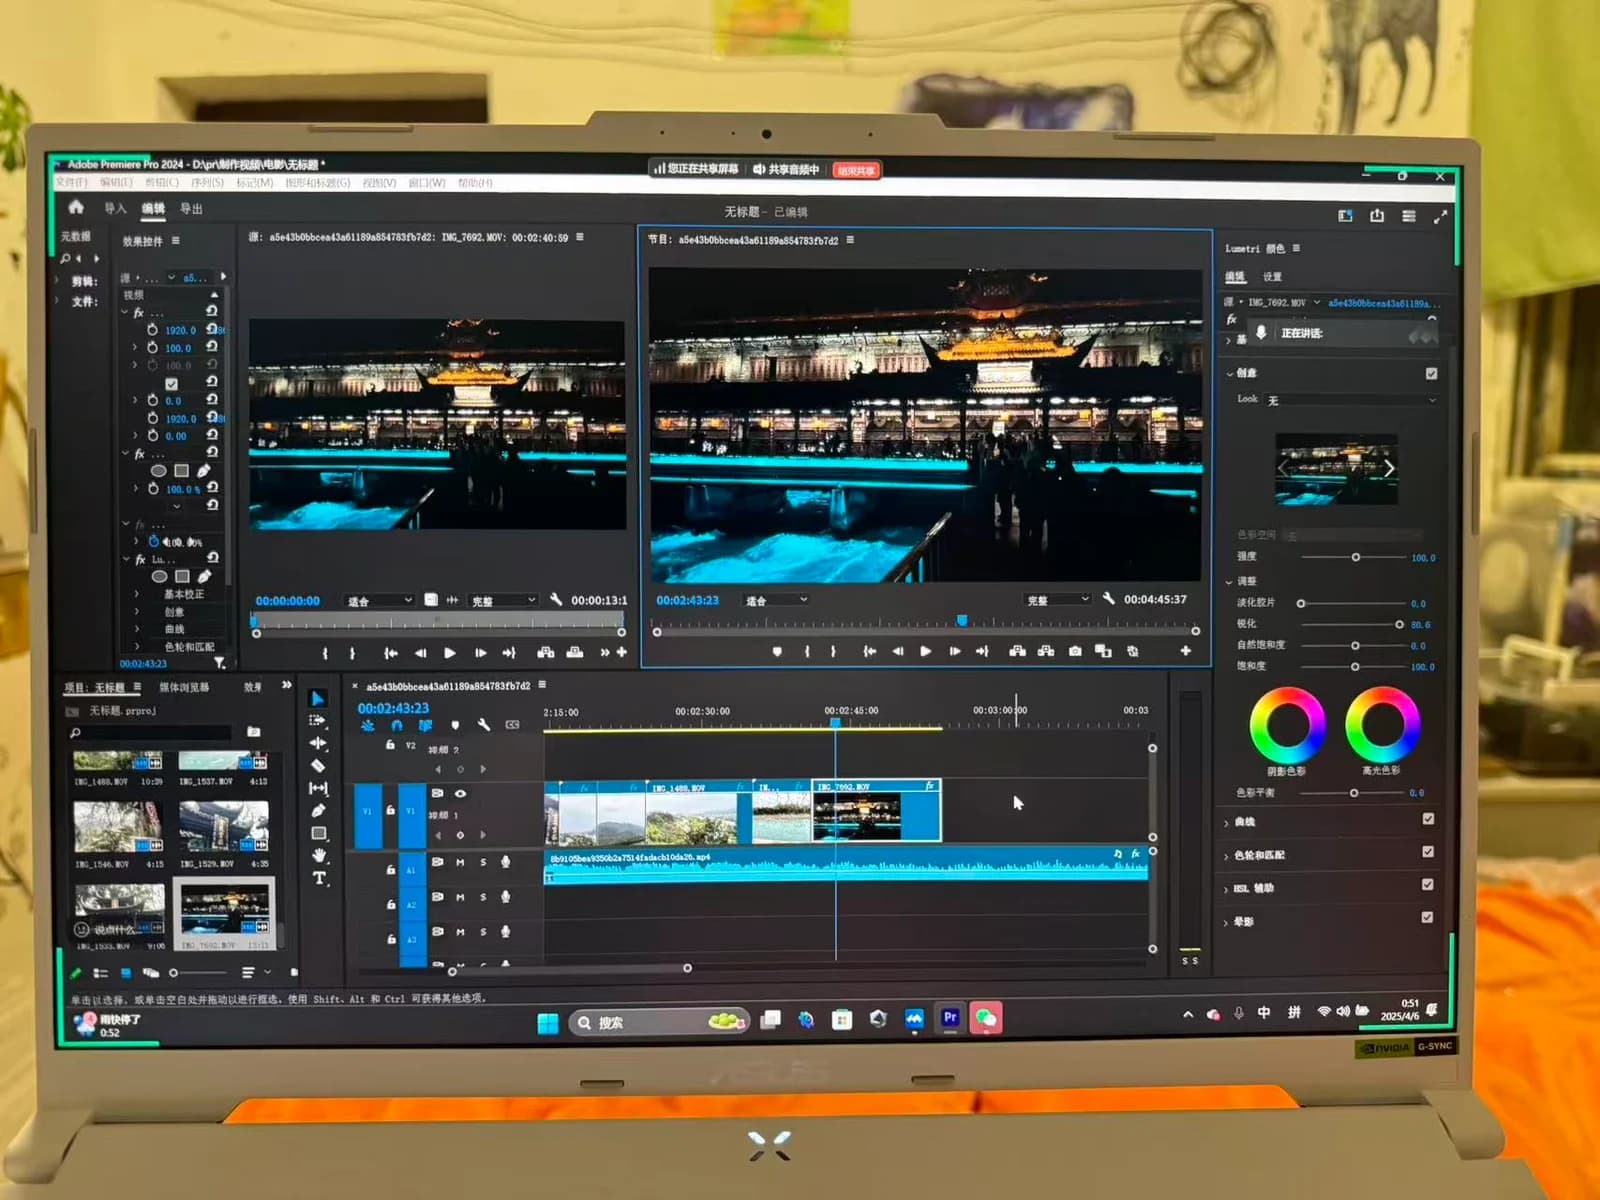Play the Program monitor
The height and width of the screenshot is (1200, 1600).
926,651
